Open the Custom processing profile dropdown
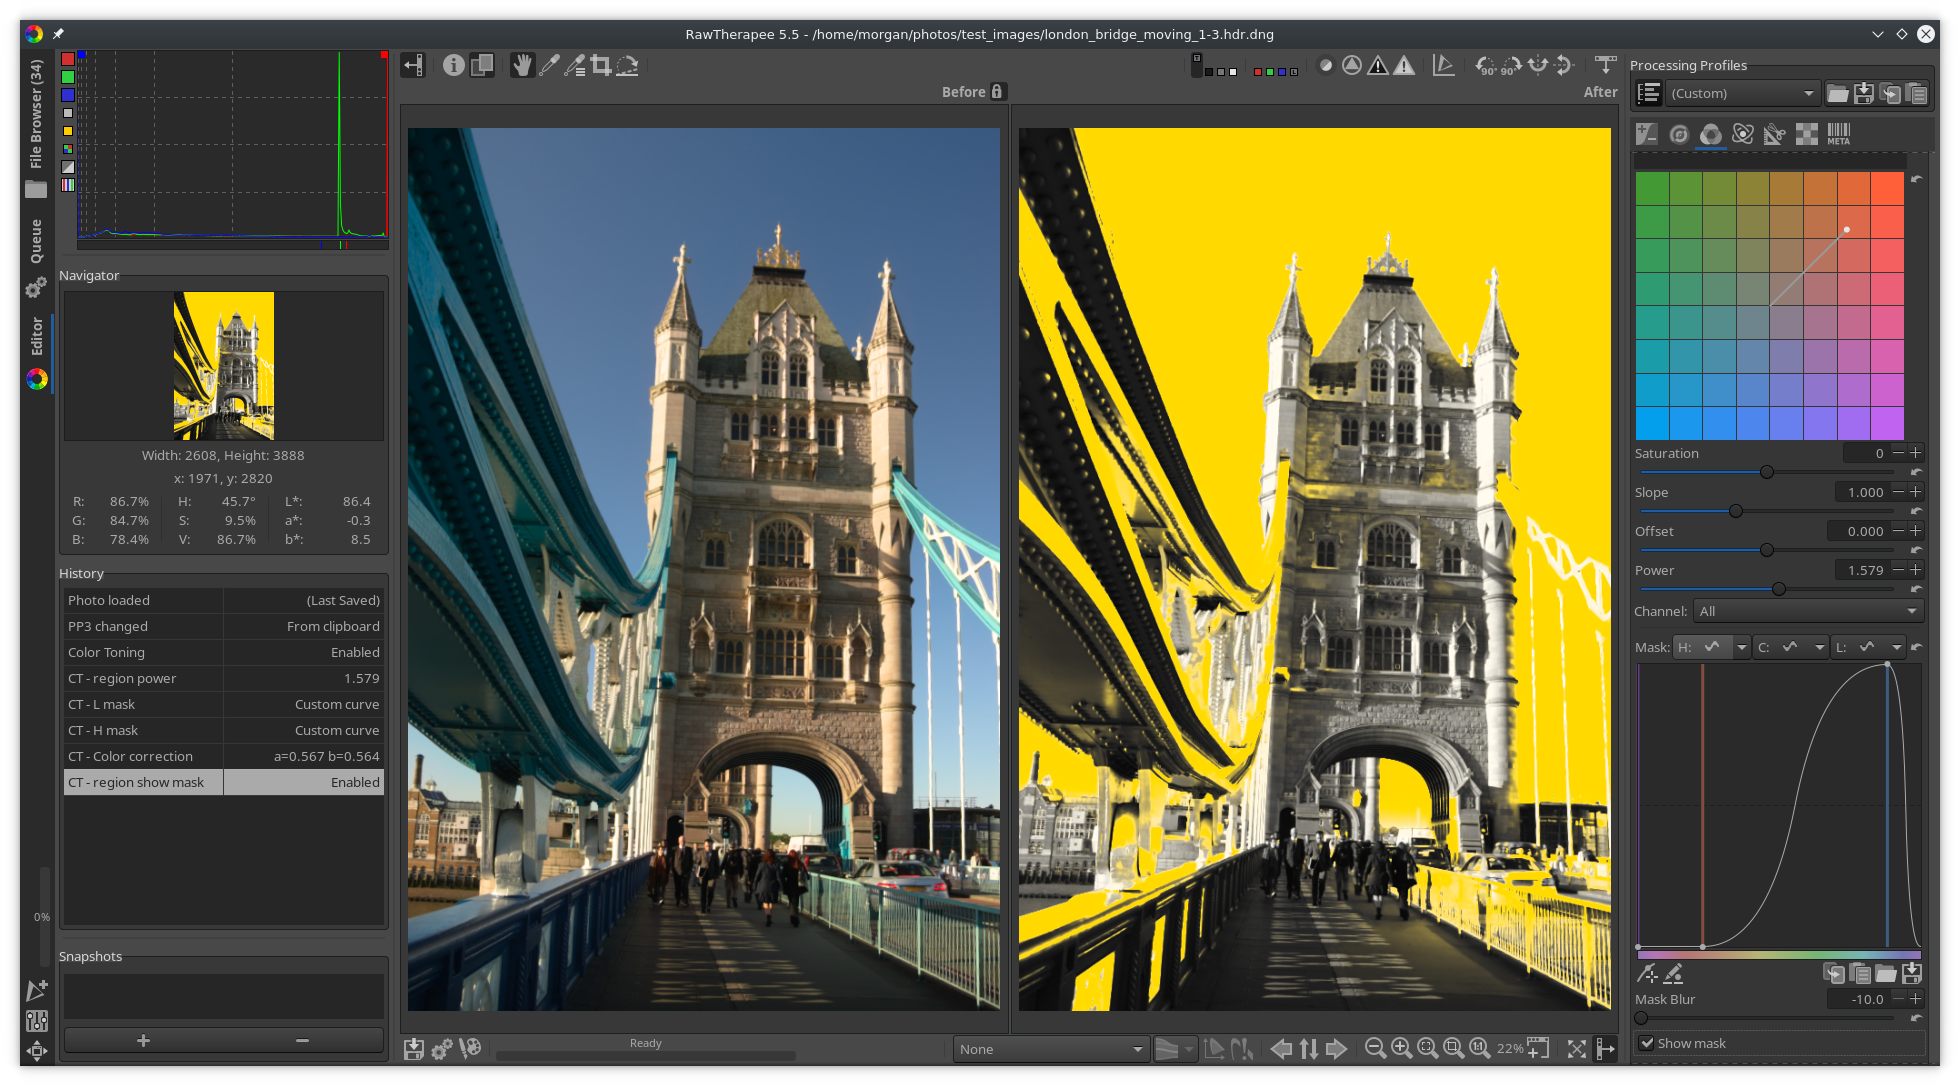This screenshot has height=1086, width=1960. pyautogui.click(x=1742, y=94)
